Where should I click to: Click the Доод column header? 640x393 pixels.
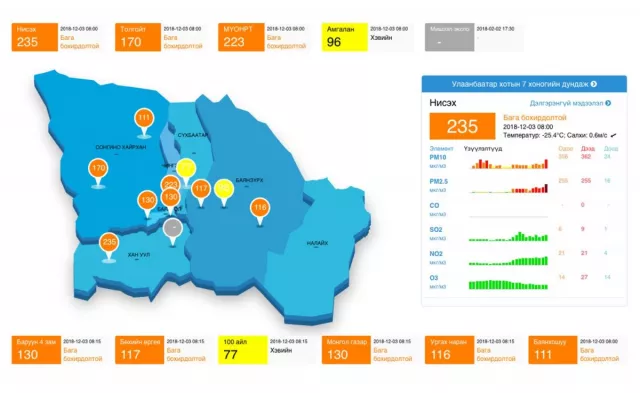[611, 149]
